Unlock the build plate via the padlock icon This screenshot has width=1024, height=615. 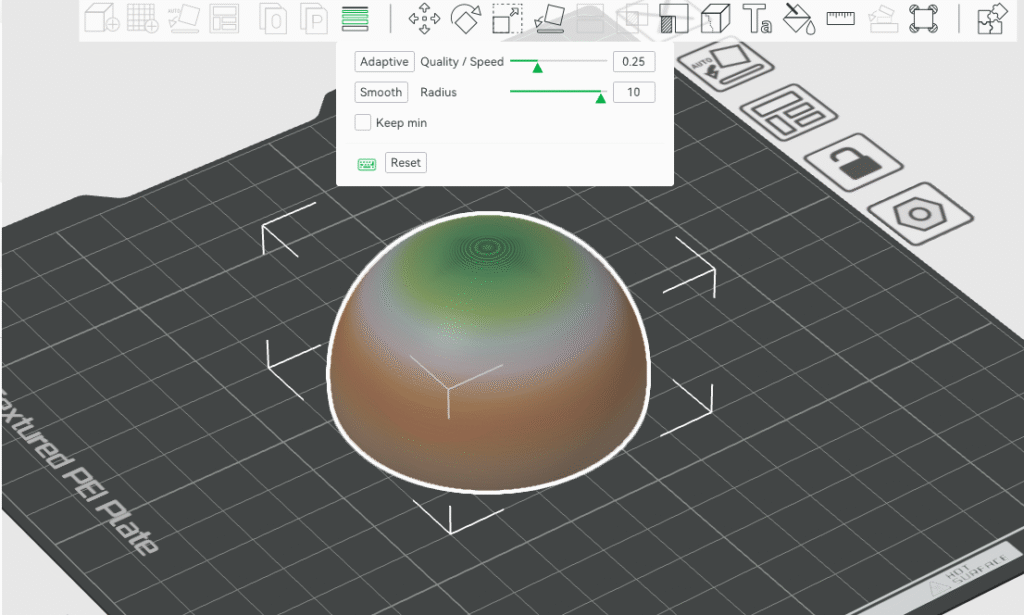855,163
